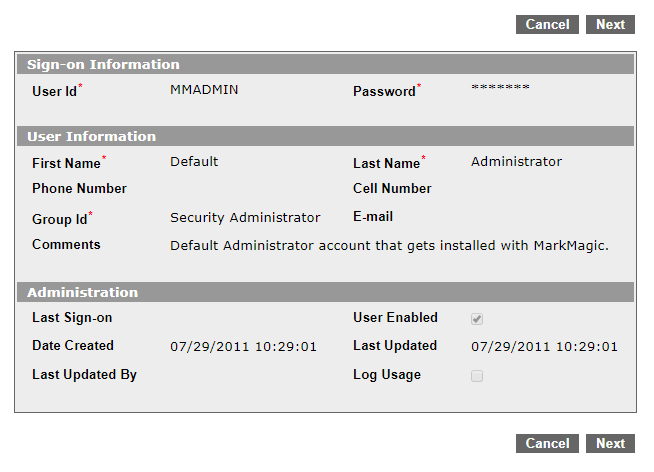Click the Cell Number label
Screen dimensions: 654x472
point(392,189)
